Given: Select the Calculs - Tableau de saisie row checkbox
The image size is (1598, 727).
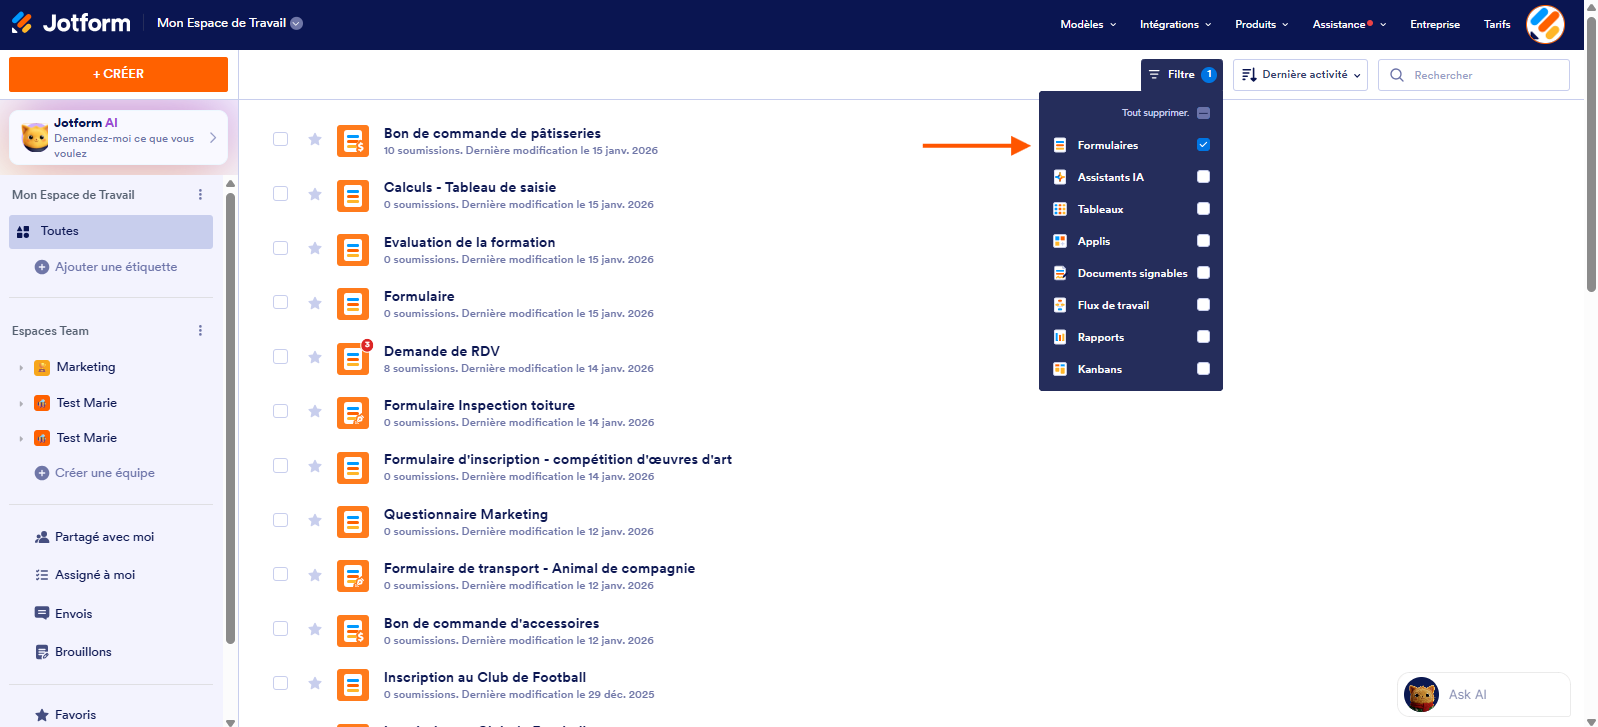Looking at the screenshot, I should tap(280, 194).
